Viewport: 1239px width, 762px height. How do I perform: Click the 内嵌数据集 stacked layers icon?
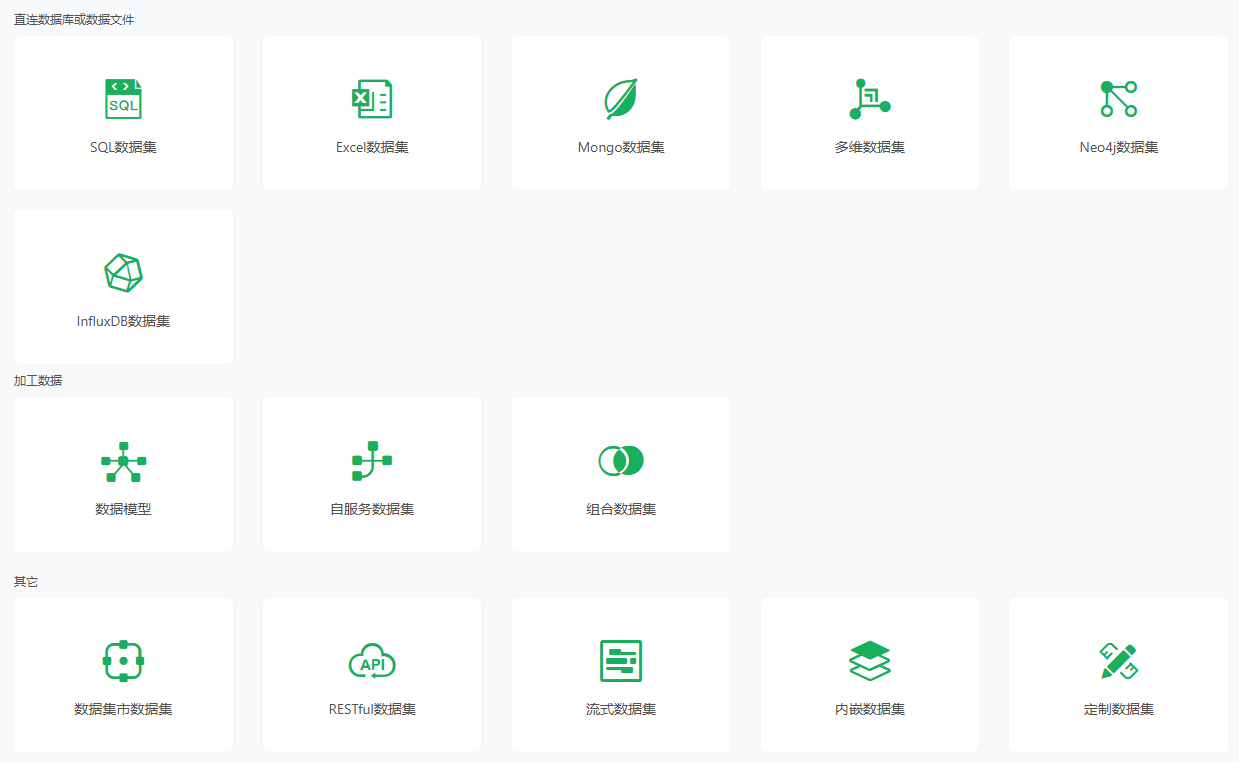pyautogui.click(x=869, y=661)
